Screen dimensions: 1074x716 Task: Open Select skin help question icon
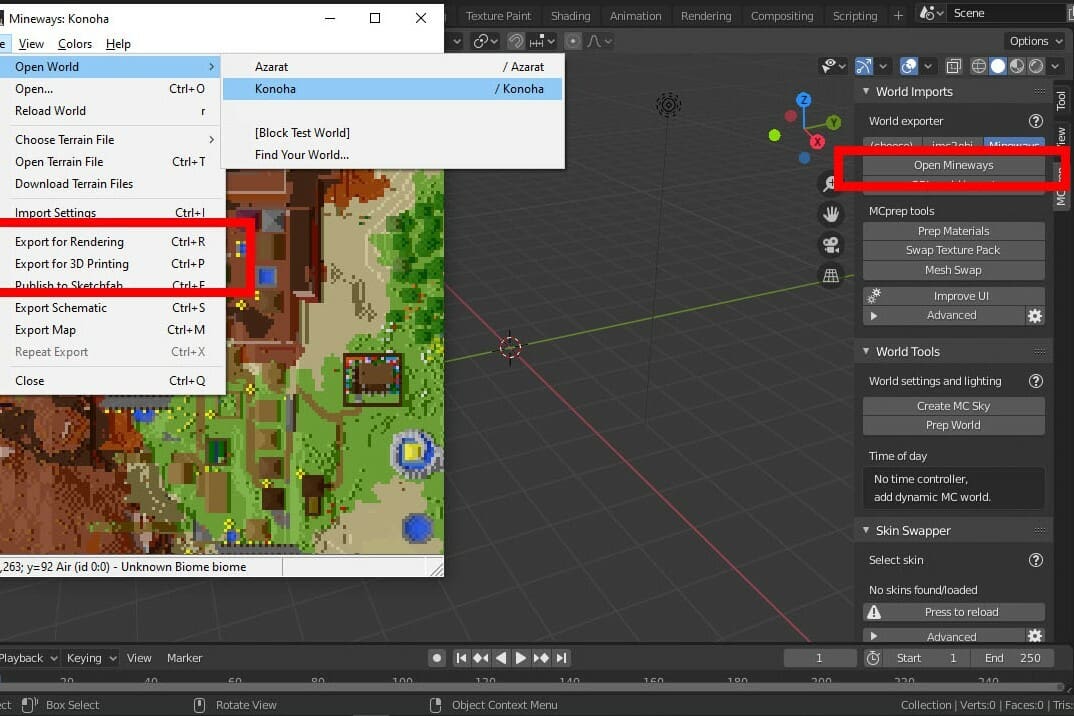tap(1036, 560)
